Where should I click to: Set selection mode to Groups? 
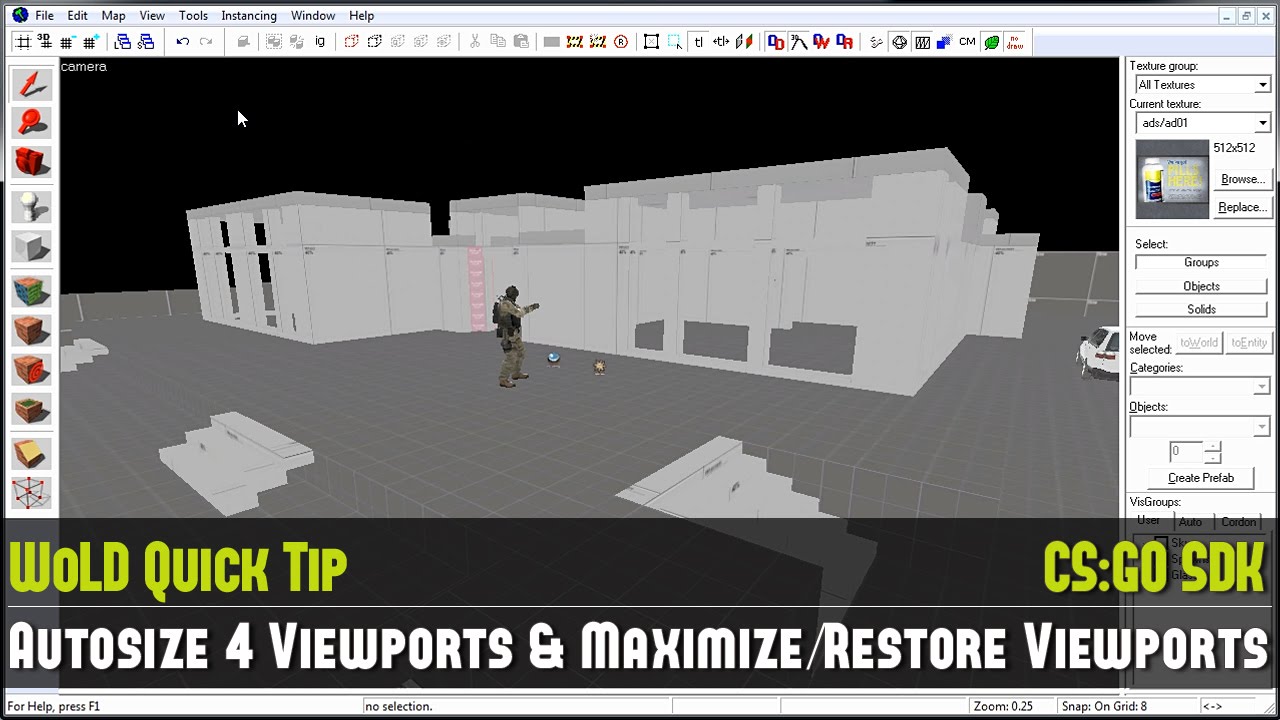1201,262
